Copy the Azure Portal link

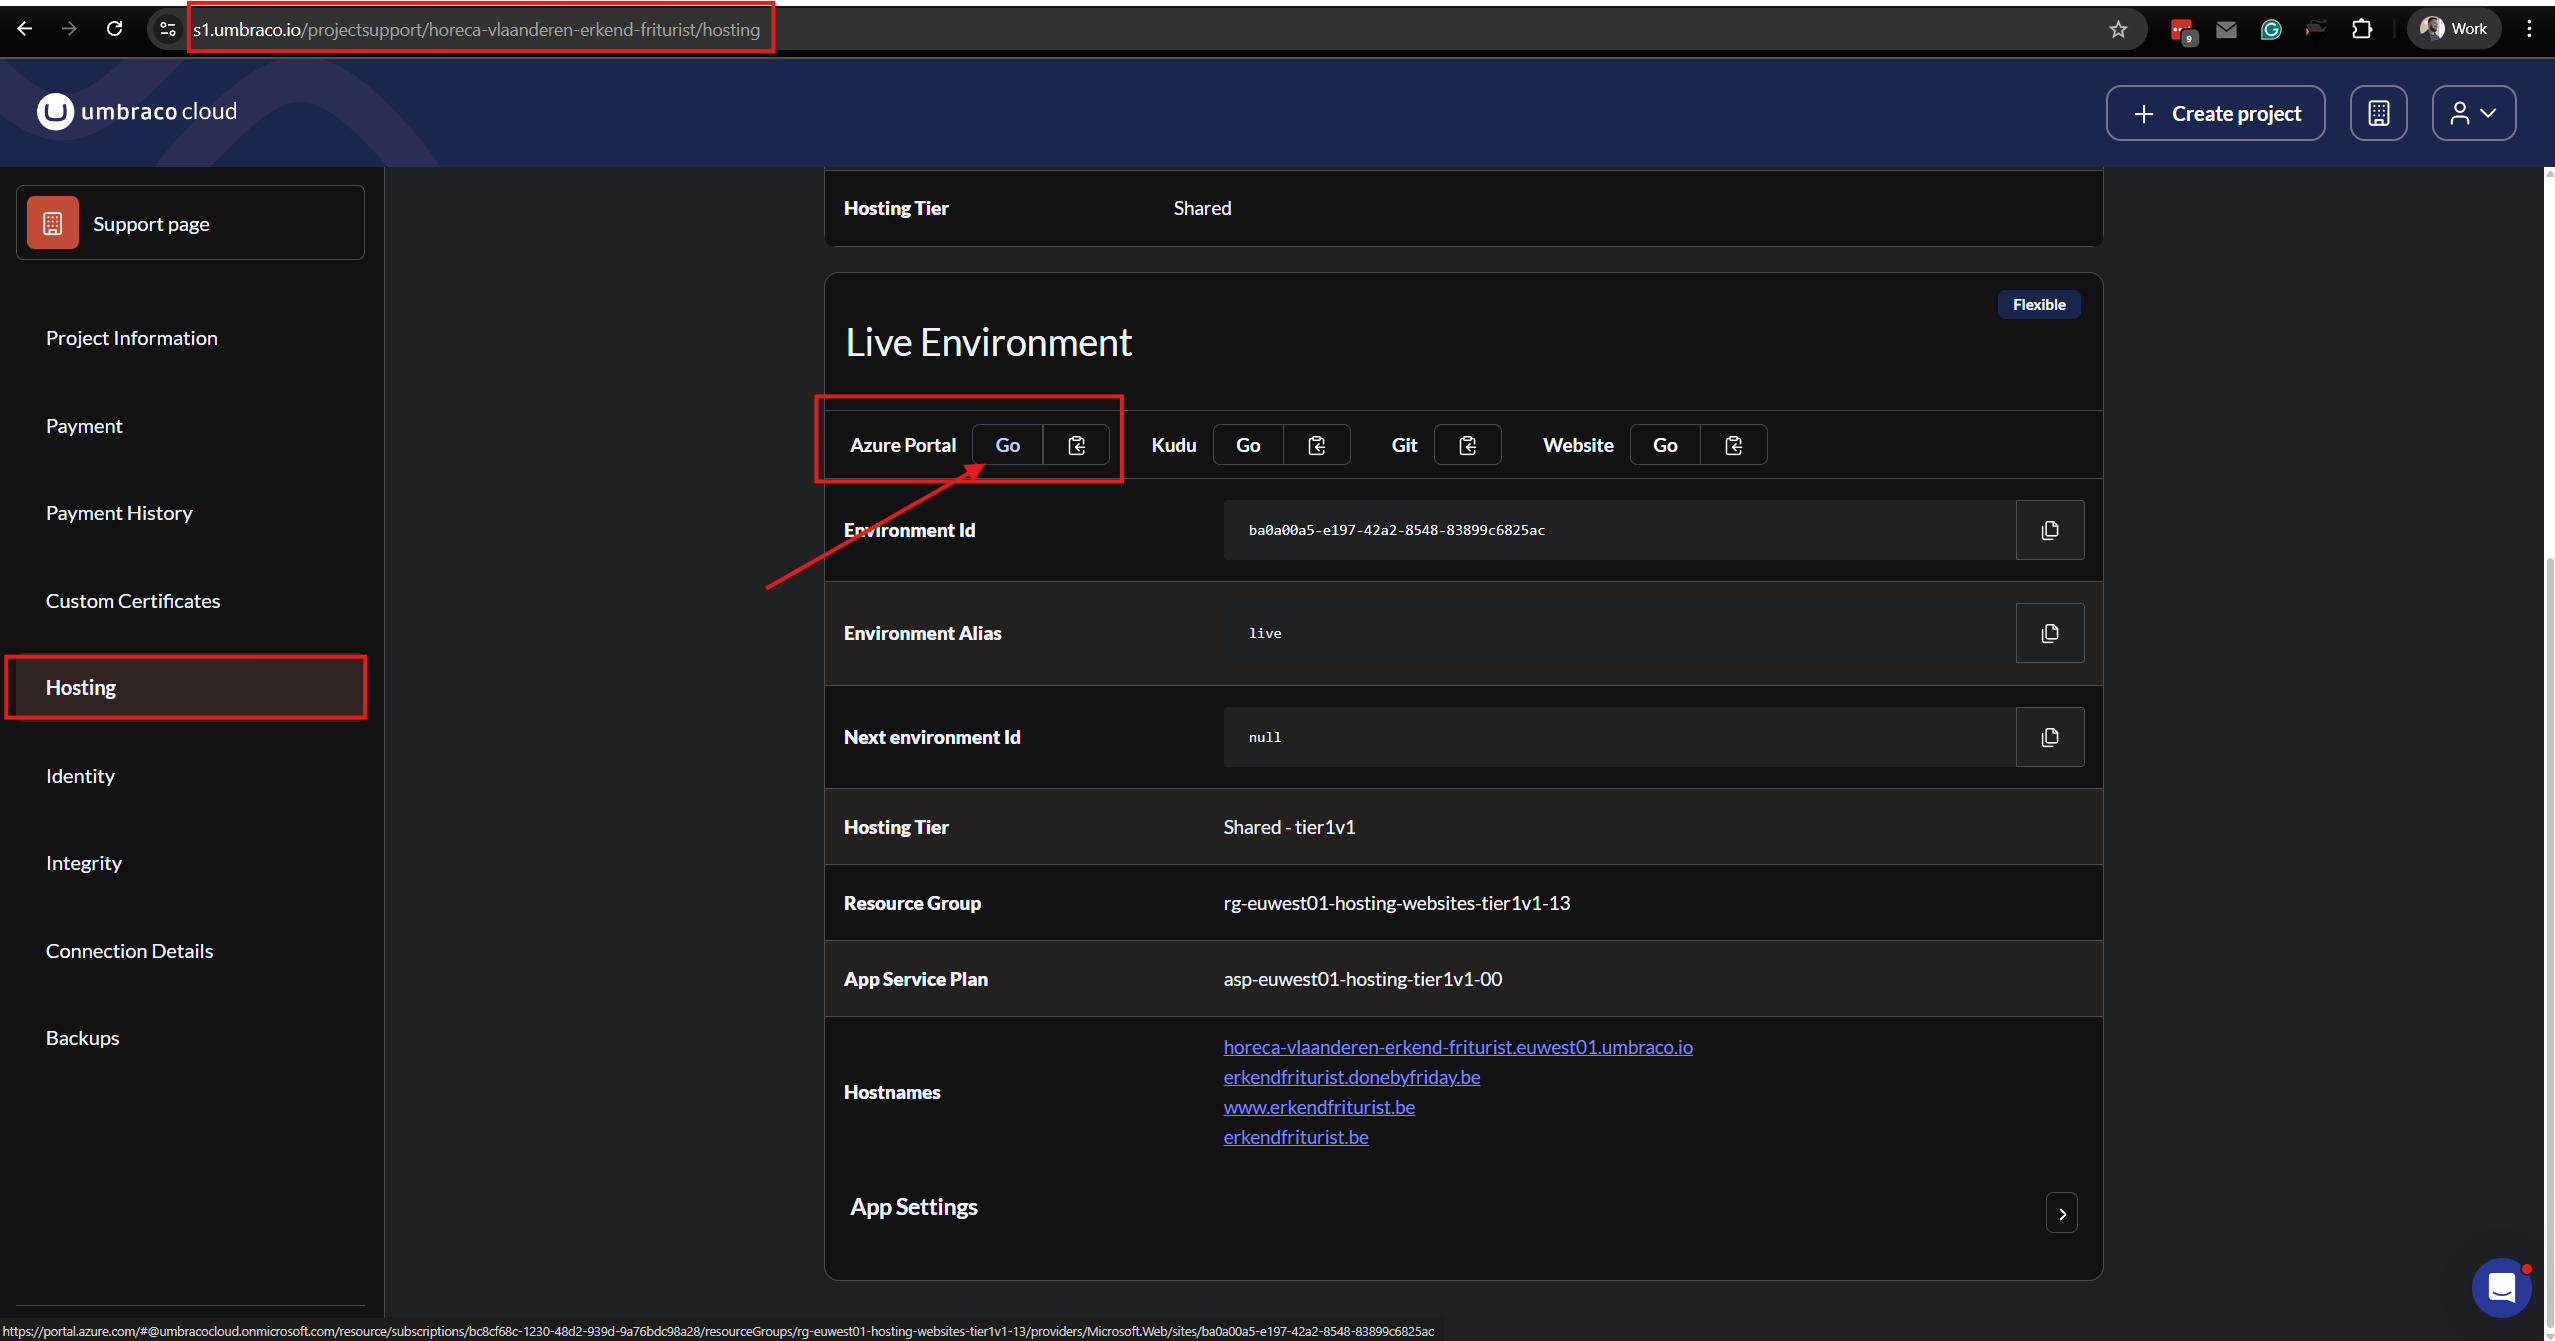[x=1076, y=445]
